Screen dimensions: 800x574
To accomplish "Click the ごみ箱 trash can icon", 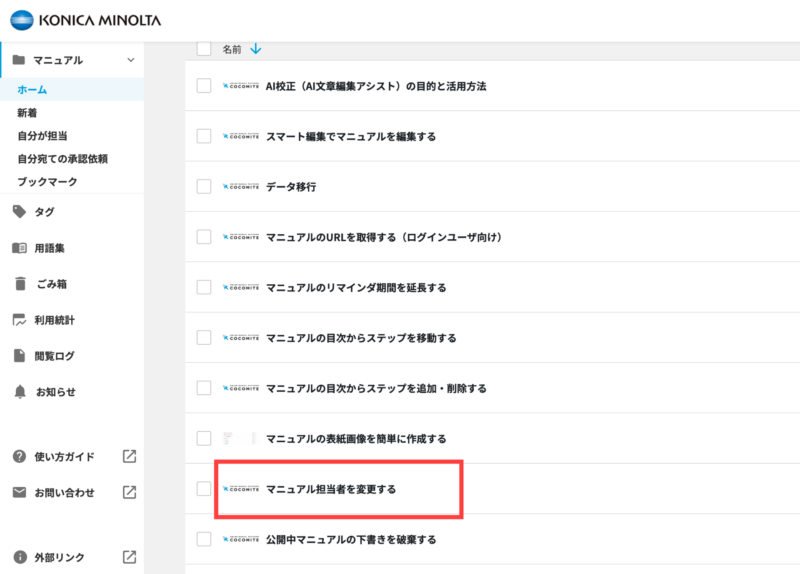I will [x=20, y=284].
